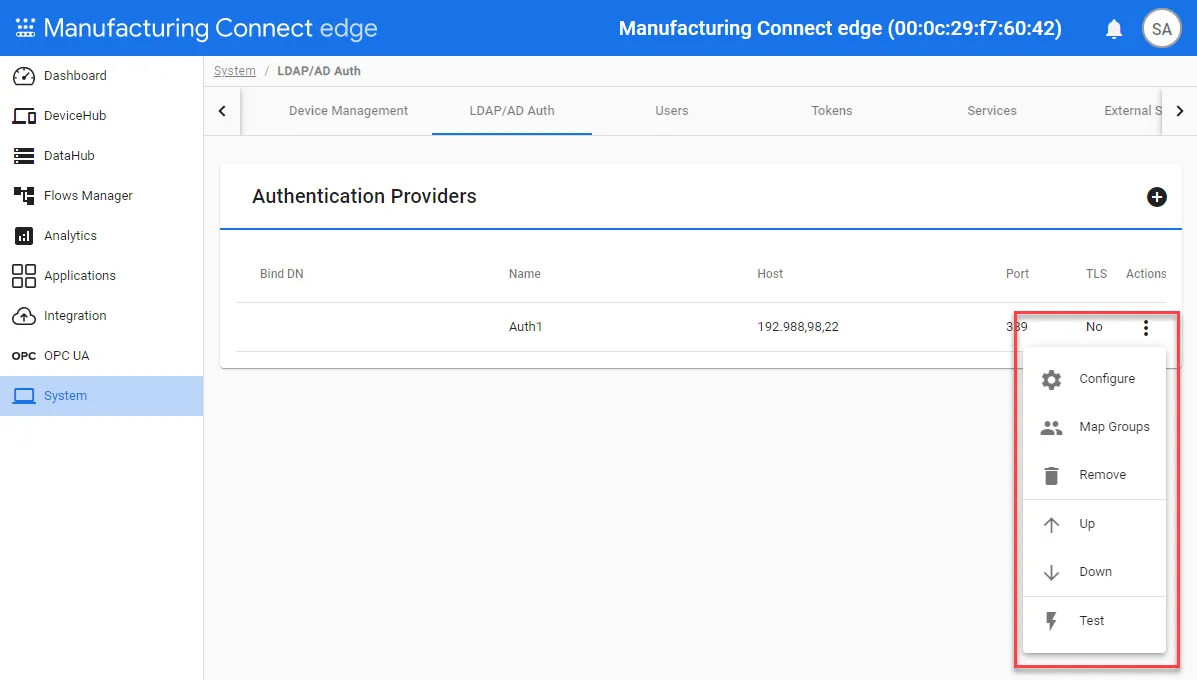Choose Configure from the actions menu
1197x680 pixels.
[x=1094, y=379]
